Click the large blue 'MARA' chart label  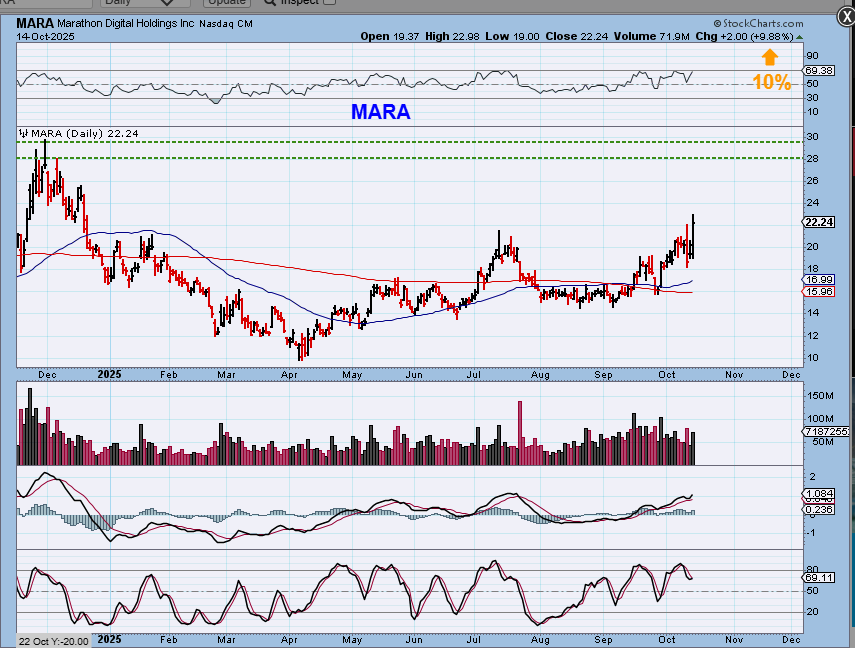[x=381, y=112]
